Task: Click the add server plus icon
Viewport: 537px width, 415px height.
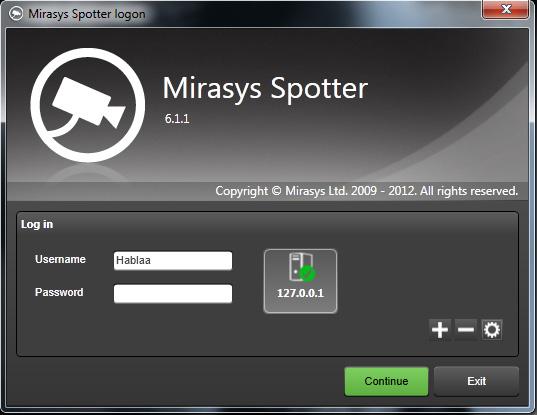Action: [x=440, y=330]
